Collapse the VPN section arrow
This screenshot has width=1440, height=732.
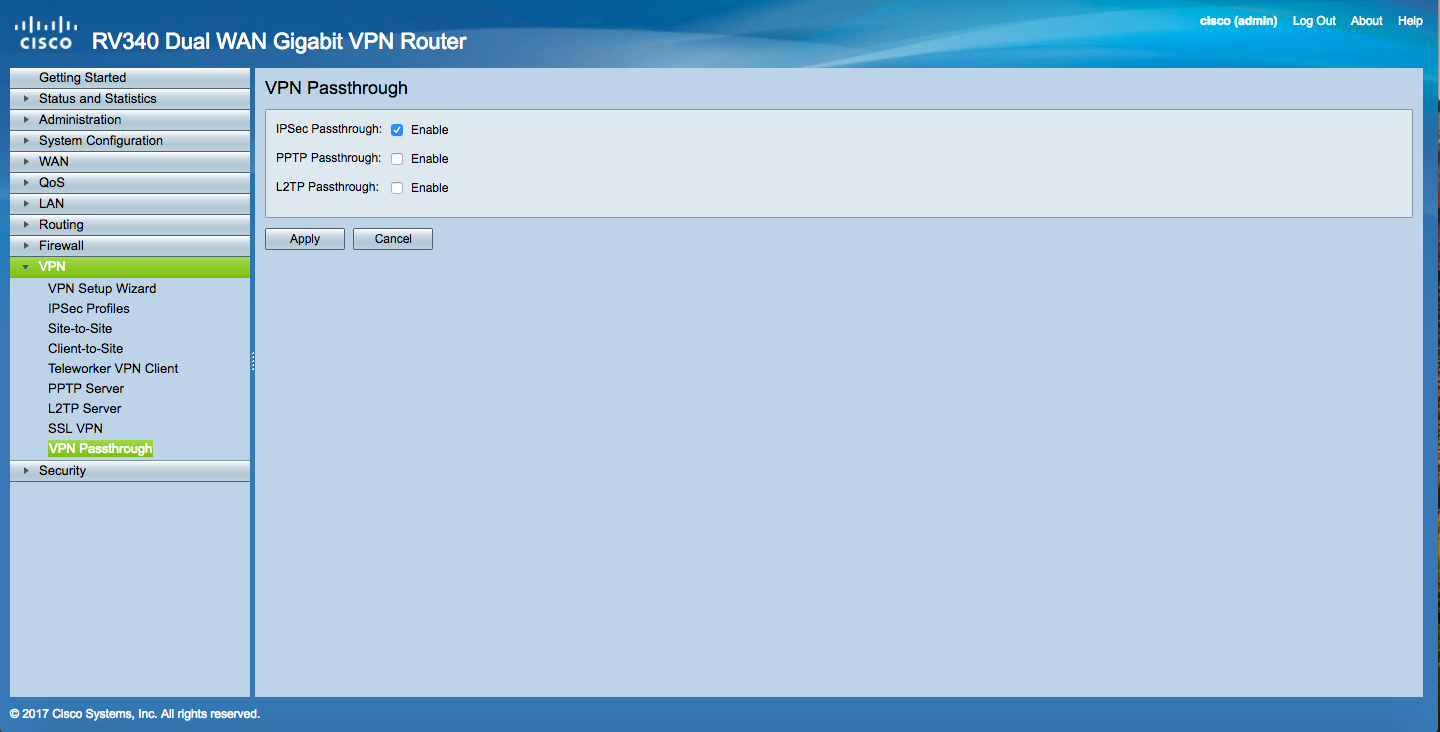coord(26,267)
